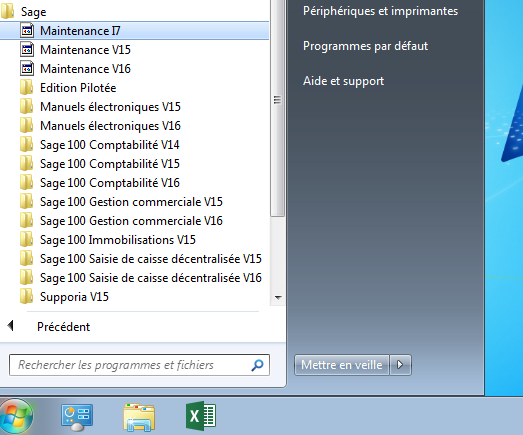Click the Saisie de caisse décentralisée V15 folder icon

pos(26,259)
